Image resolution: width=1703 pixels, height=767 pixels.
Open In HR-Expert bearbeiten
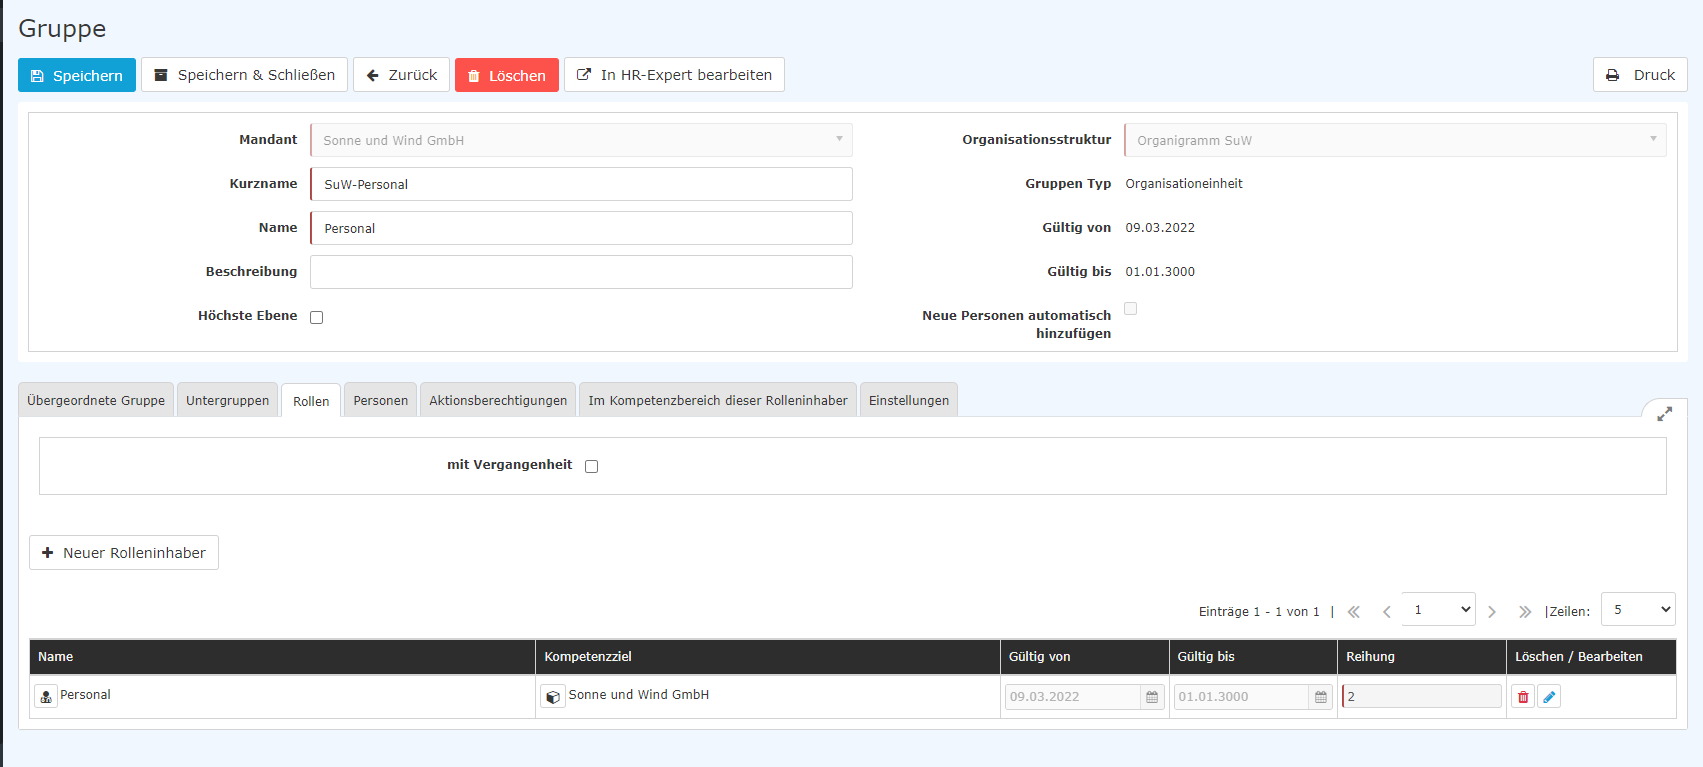(x=674, y=75)
